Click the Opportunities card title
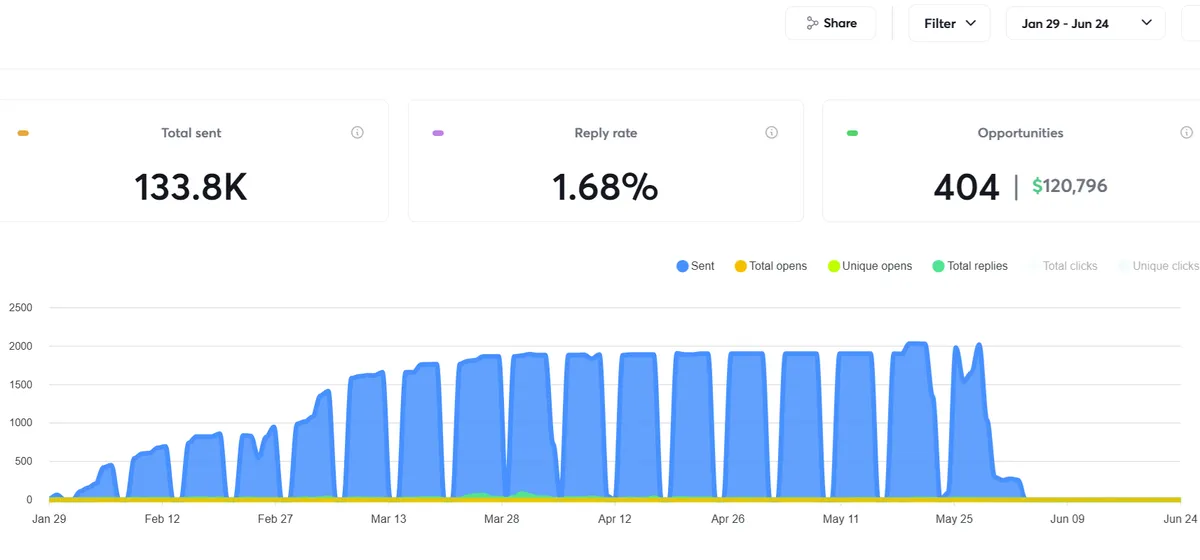Screen dimensions: 1200x560 point(1020,133)
